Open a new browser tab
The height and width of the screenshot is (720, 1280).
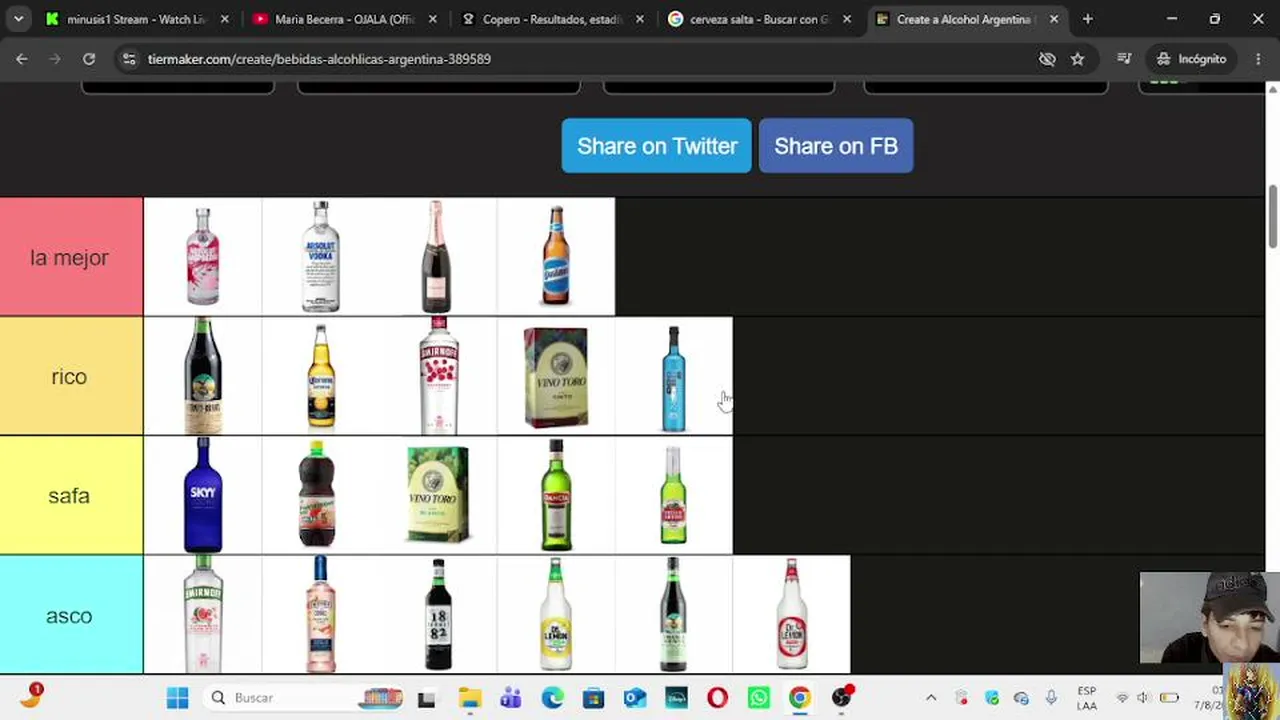pos(1088,19)
